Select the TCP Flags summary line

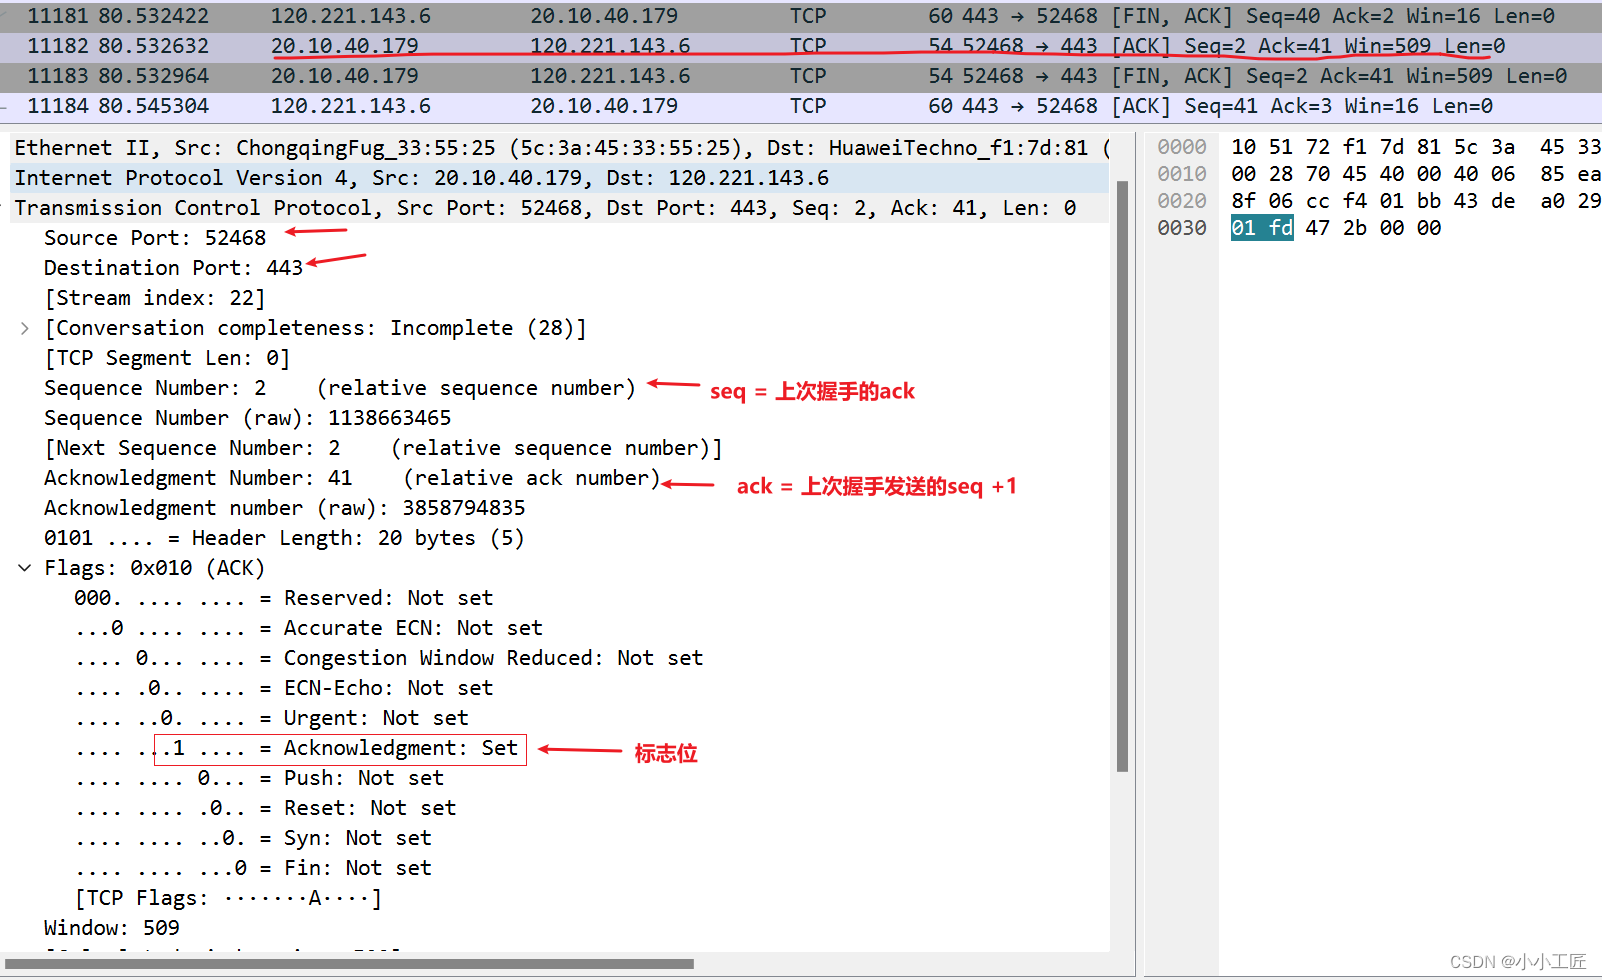click(228, 898)
